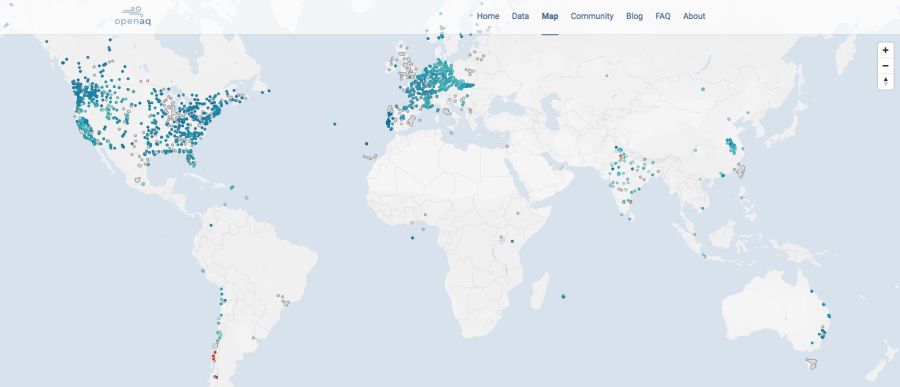Go to the Data section
900x387 pixels.
520,16
